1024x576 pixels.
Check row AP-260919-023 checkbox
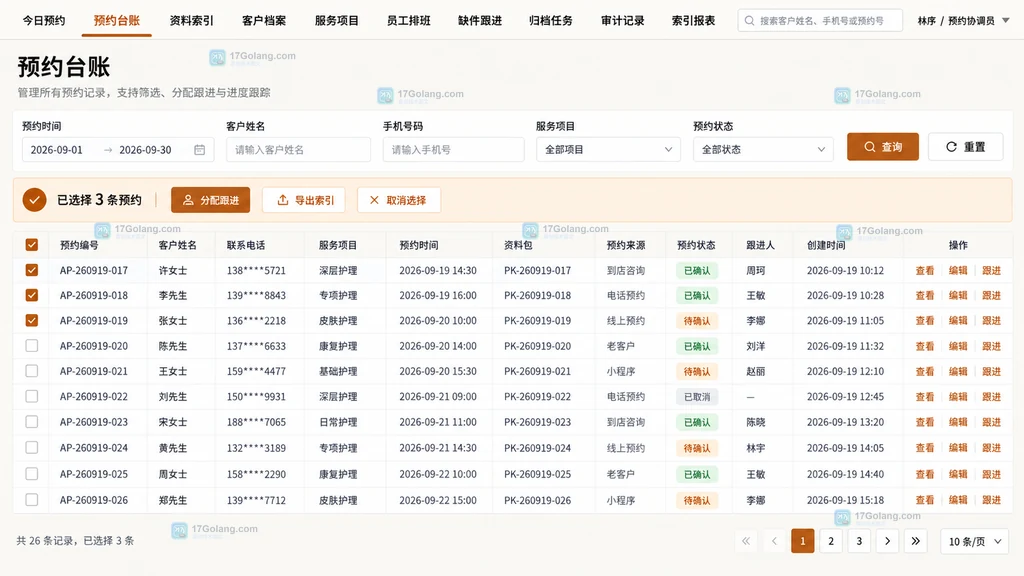click(x=31, y=422)
